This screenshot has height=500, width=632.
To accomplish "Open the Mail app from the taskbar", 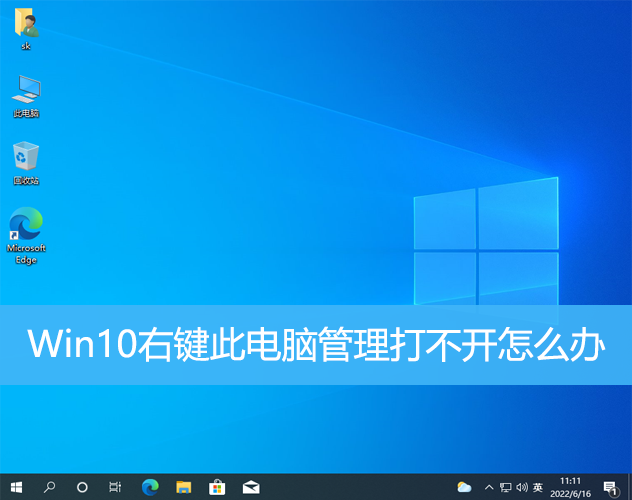I will coord(251,487).
